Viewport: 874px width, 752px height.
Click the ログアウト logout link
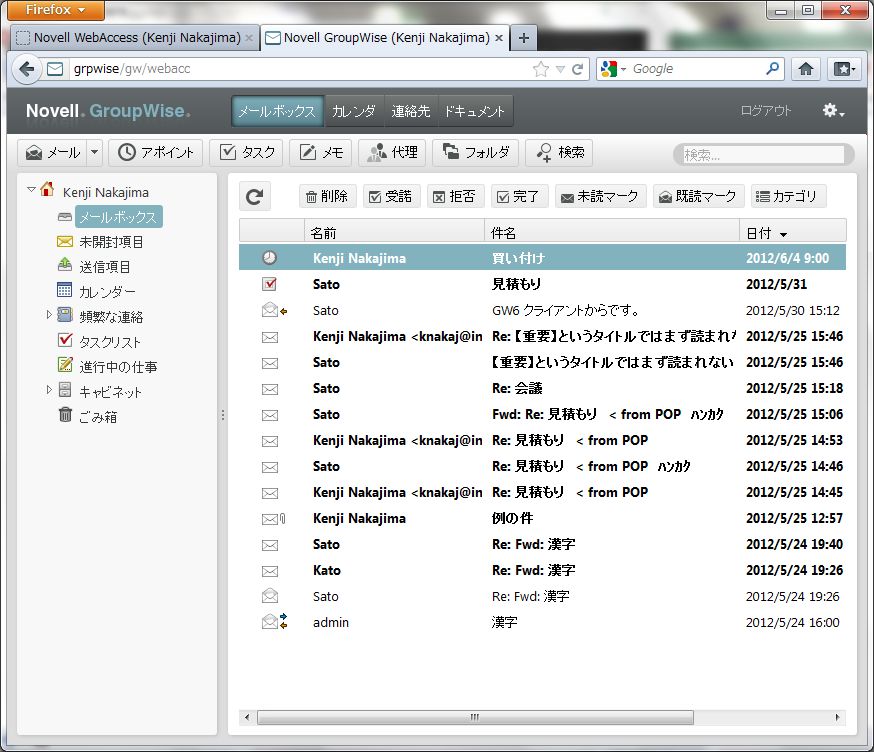(765, 110)
